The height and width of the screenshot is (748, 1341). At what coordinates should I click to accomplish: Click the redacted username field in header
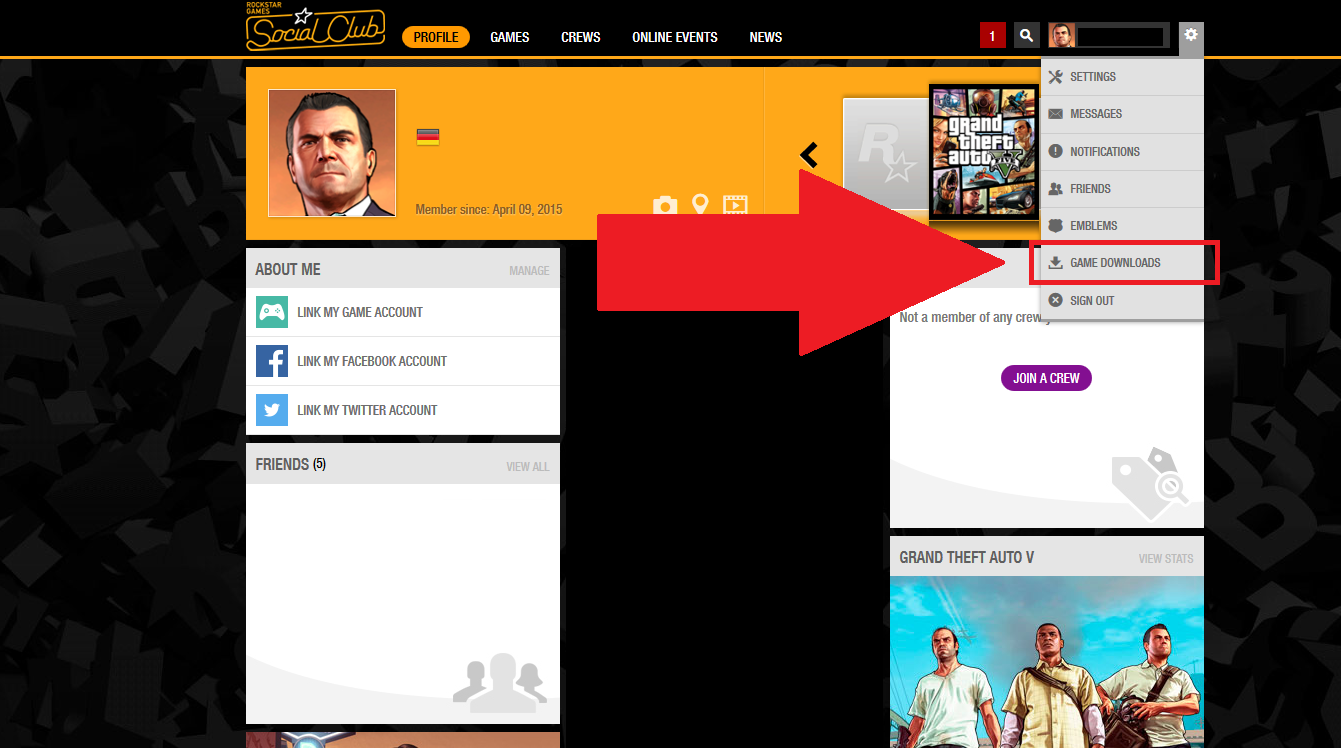pos(1121,36)
